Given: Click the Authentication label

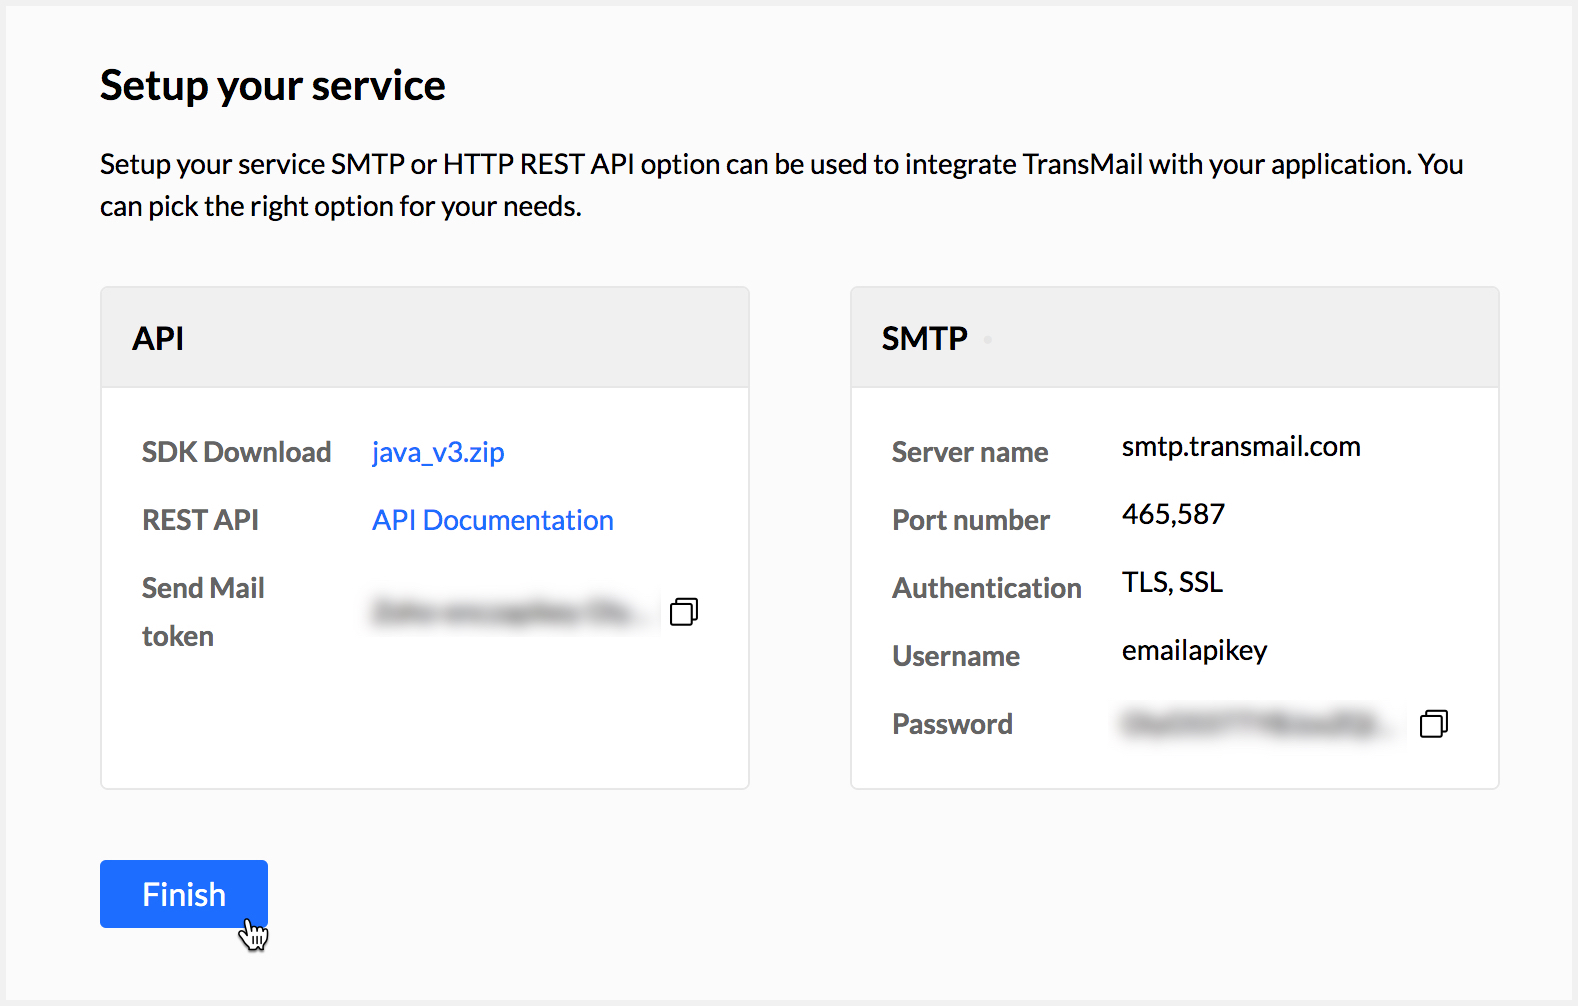Looking at the screenshot, I should click(987, 588).
